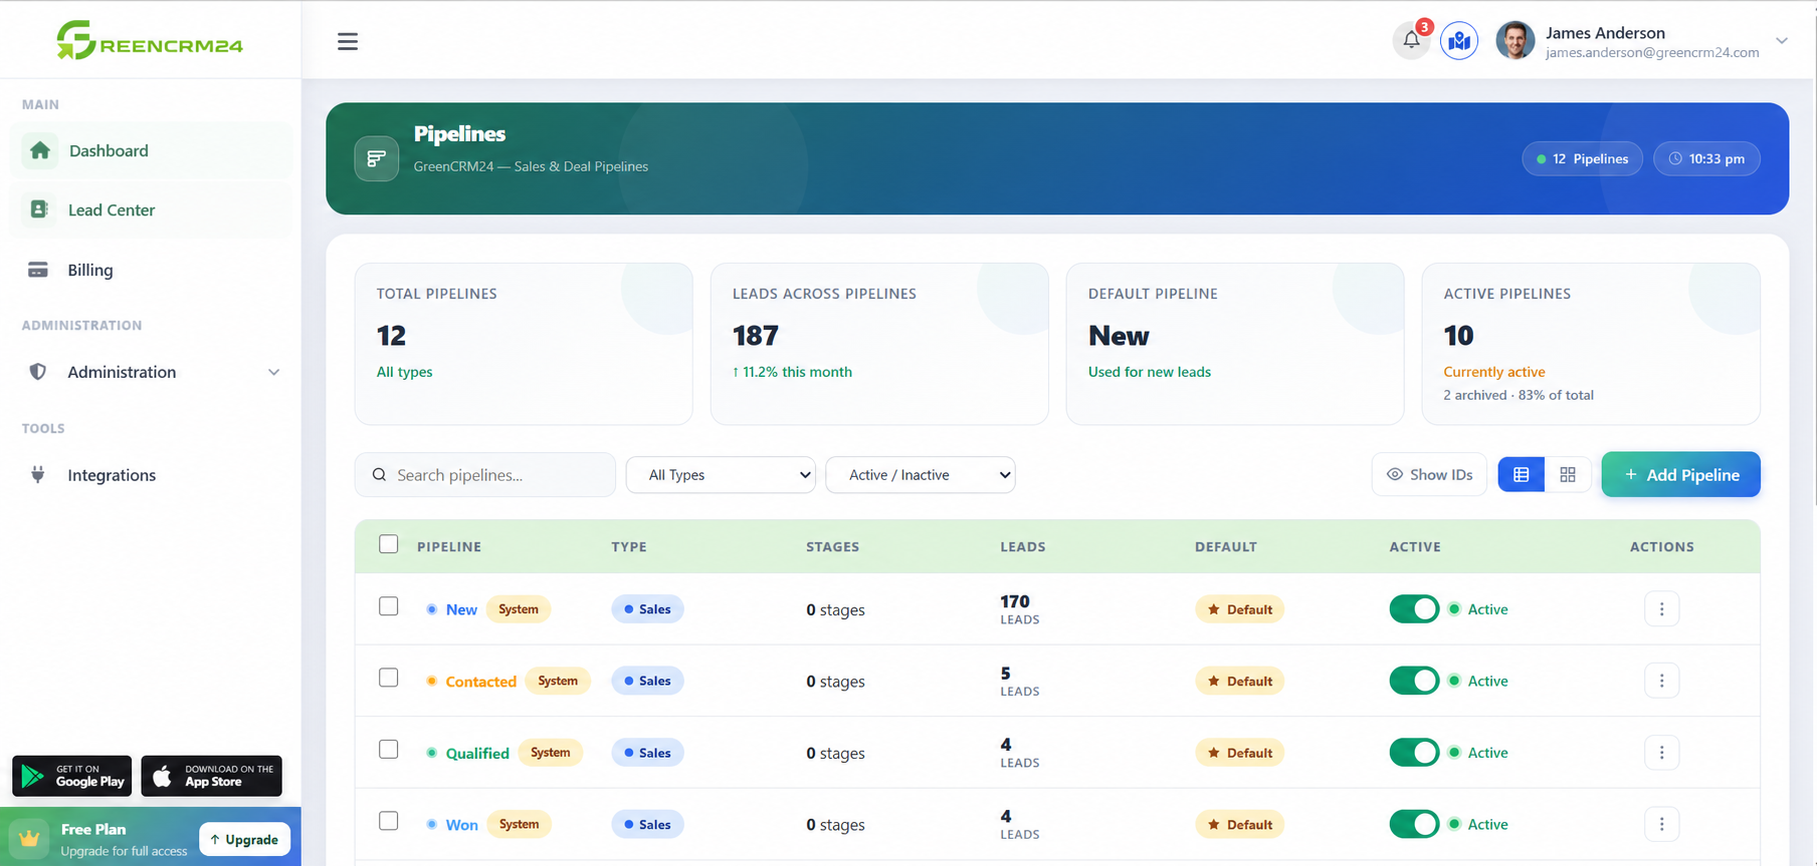Toggle the active switch for Qualified pipeline
Image resolution: width=1817 pixels, height=866 pixels.
coord(1414,753)
